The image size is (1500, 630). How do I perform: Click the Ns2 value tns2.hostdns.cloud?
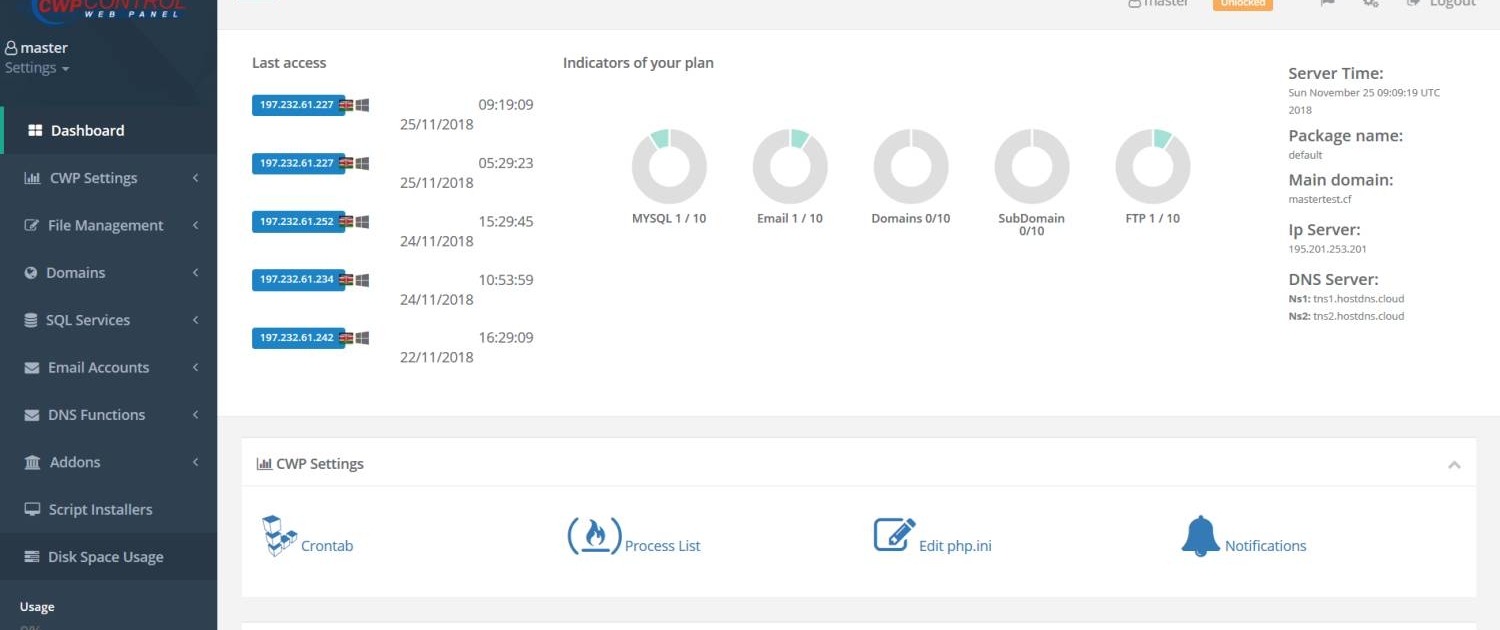pos(1358,316)
